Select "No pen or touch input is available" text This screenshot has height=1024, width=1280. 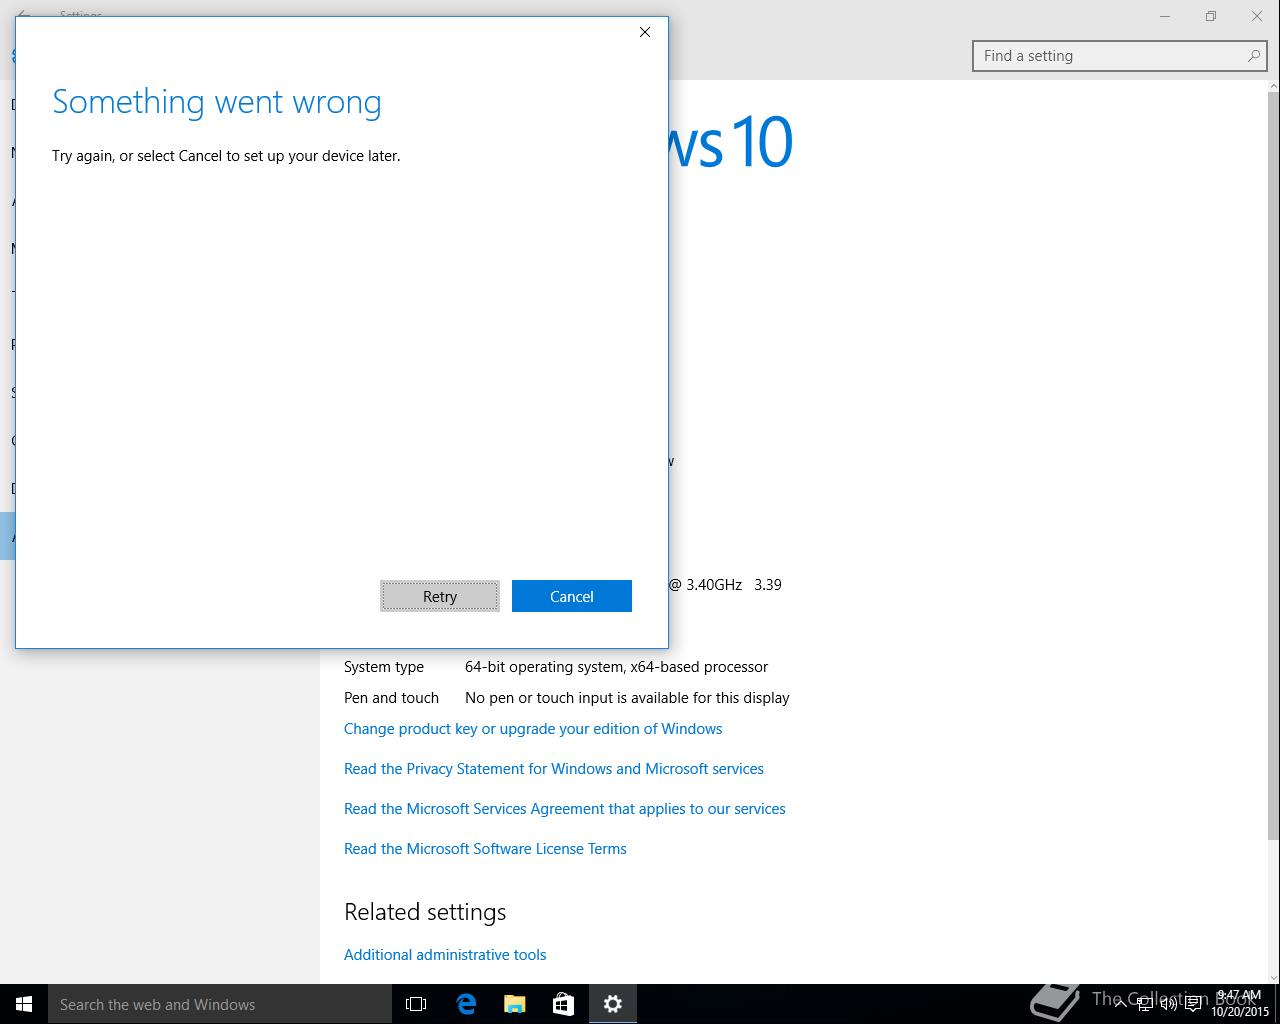click(x=627, y=698)
